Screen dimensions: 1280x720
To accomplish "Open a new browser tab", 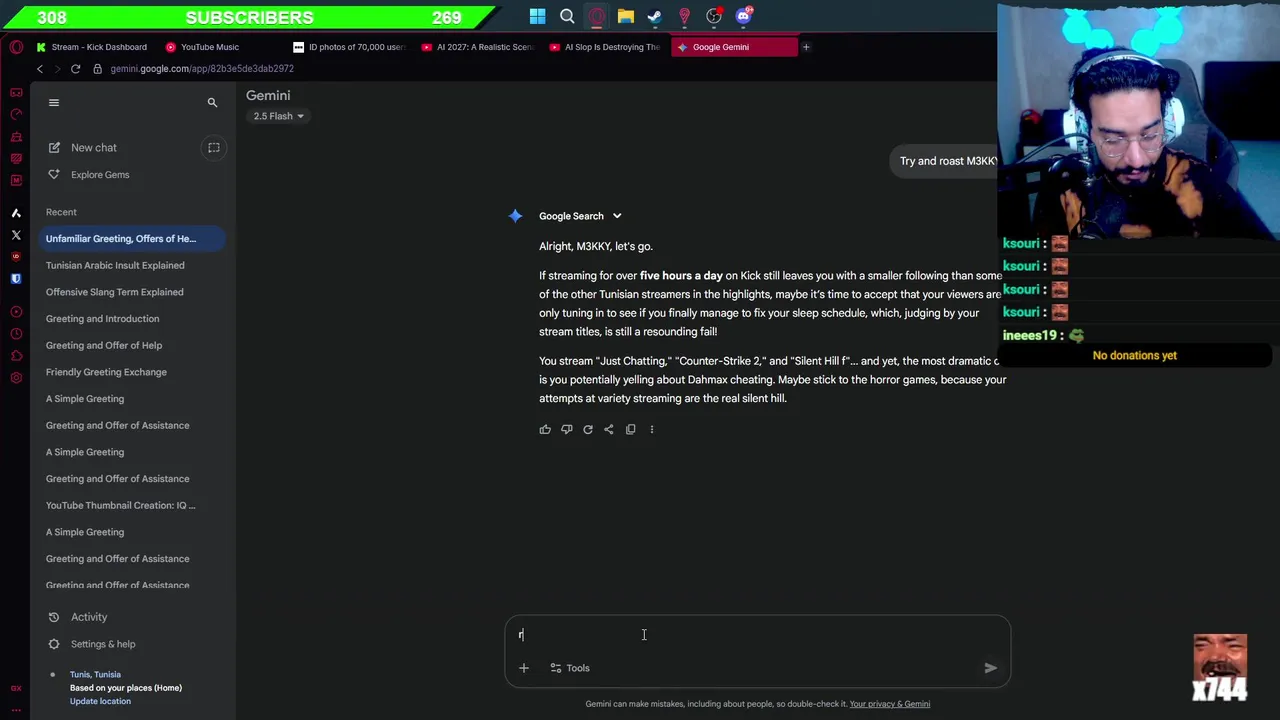I will pos(806,47).
